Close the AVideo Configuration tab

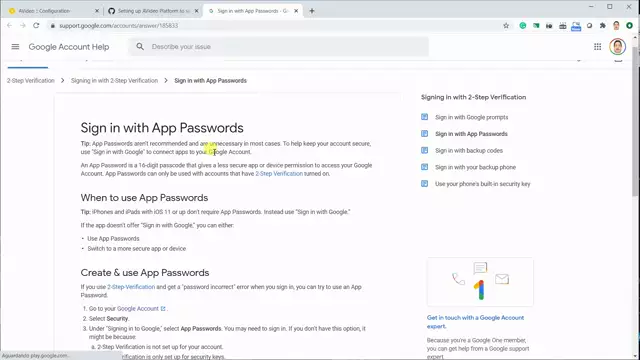pyautogui.click(x=97, y=11)
